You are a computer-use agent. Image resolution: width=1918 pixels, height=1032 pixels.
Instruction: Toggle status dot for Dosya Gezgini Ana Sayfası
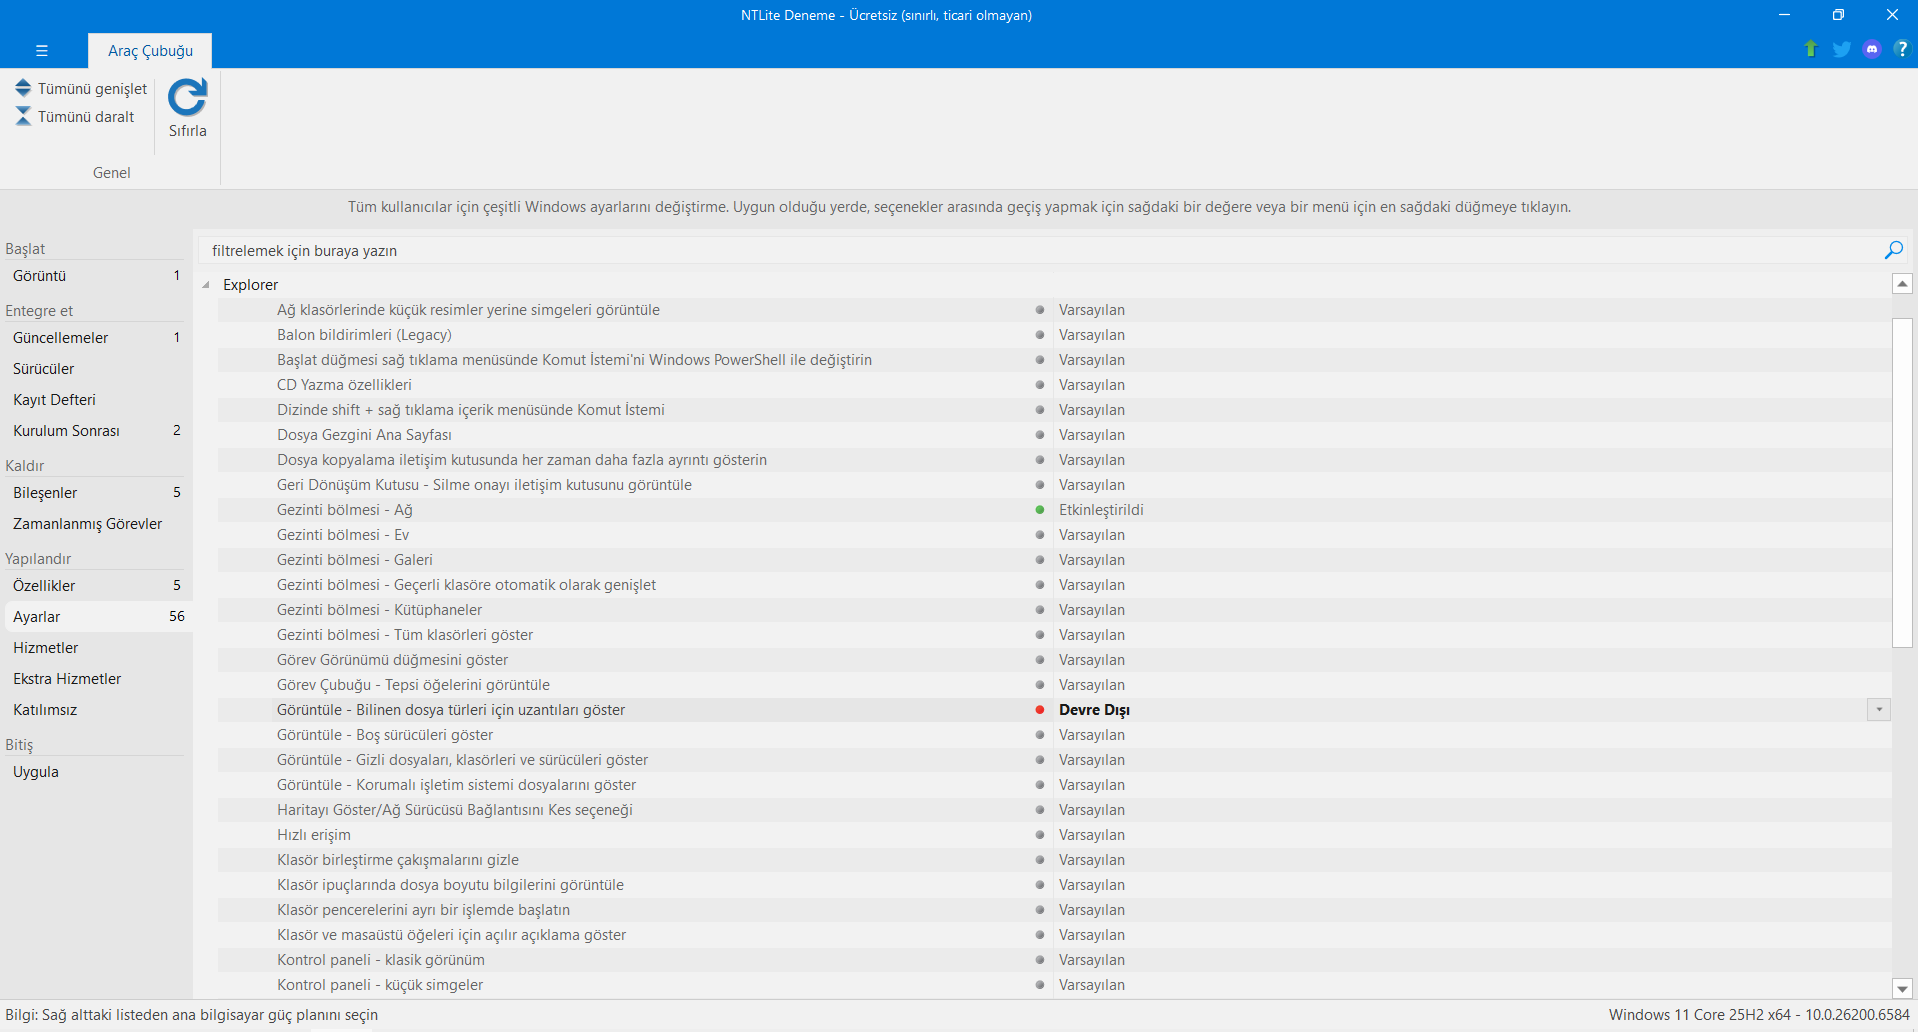click(x=1040, y=435)
